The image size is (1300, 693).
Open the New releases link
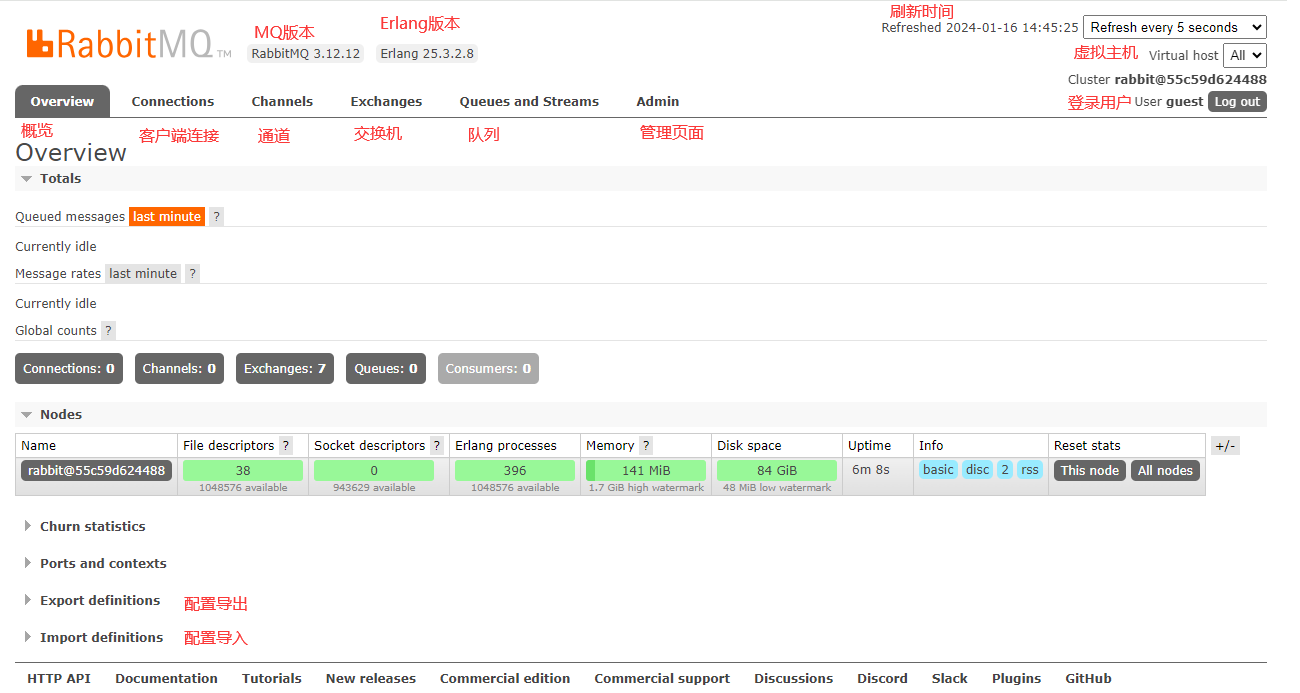(371, 678)
